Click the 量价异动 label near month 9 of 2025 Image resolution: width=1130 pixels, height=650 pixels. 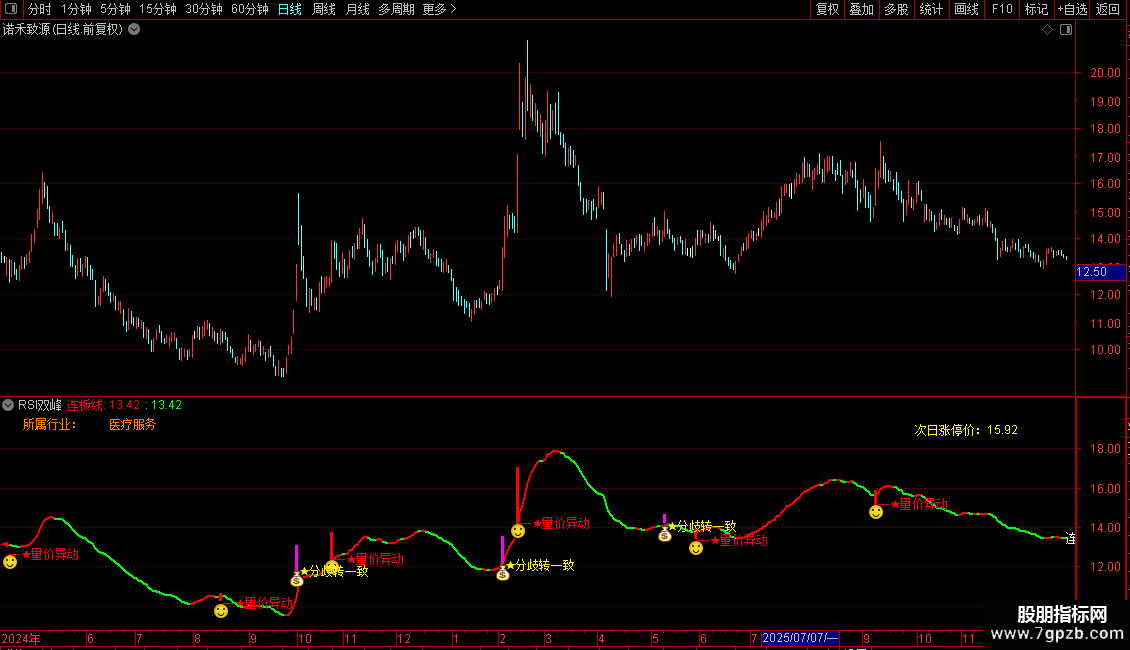[x=923, y=504]
